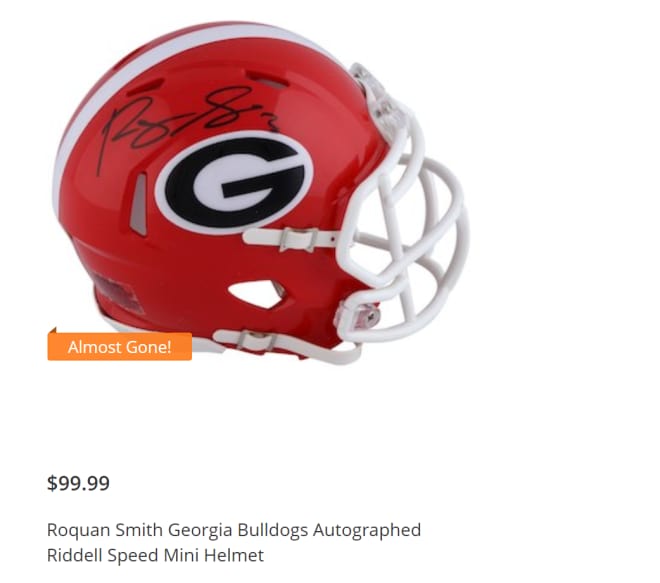660x583 pixels.
Task: Open the Roquan Smith Georgia Bulldogs Autographed link
Action: (234, 530)
